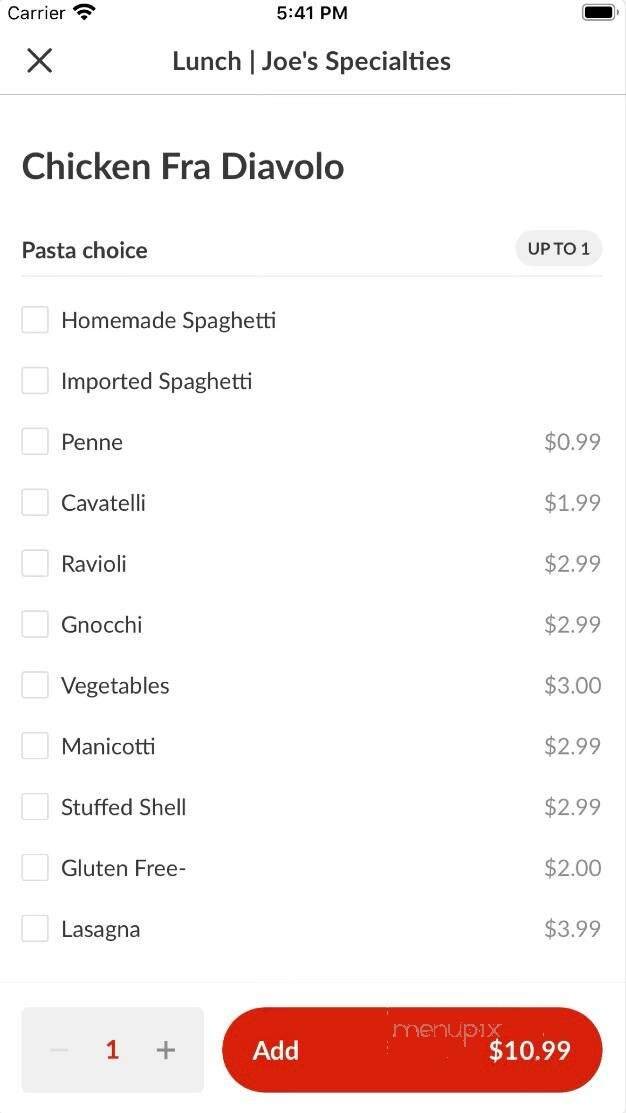
Task: Tap the battery indicator icon
Action: point(597,13)
